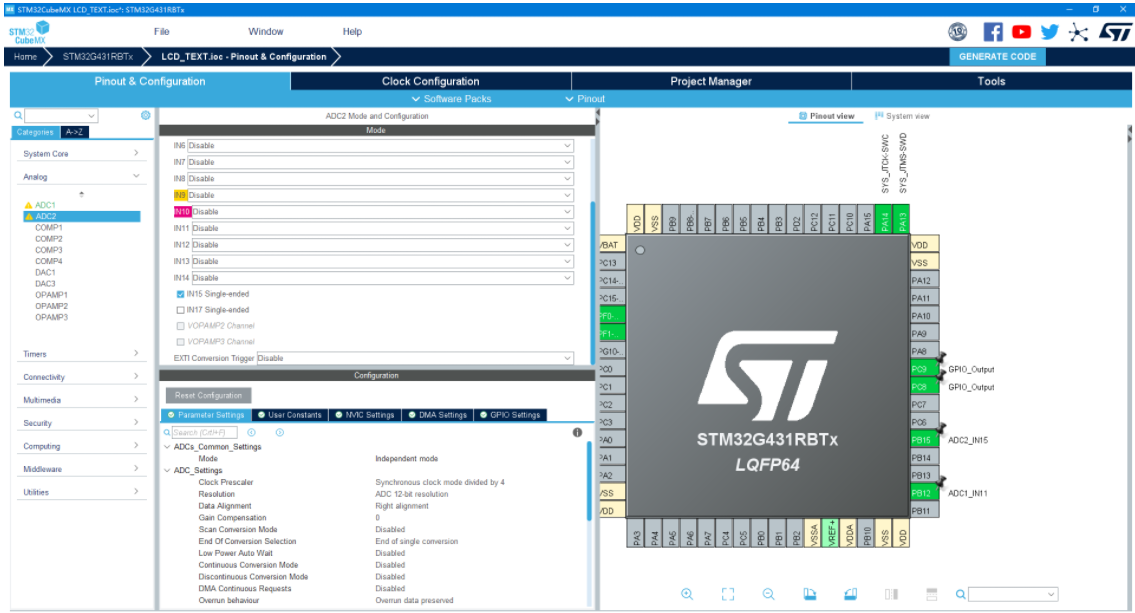Select the green PA14 pin
Image resolution: width=1135 pixels, height=613 pixels.
[x=884, y=219]
